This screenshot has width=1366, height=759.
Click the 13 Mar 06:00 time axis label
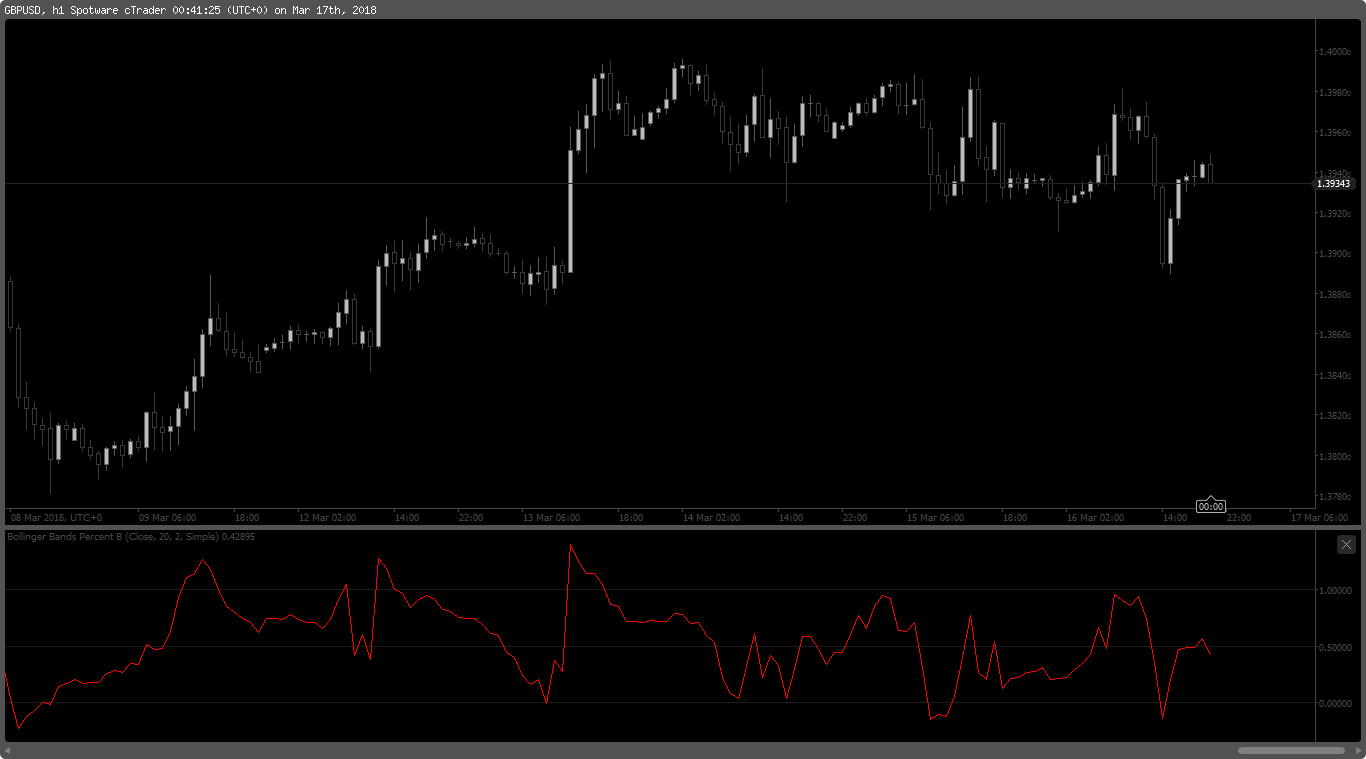[x=551, y=518]
